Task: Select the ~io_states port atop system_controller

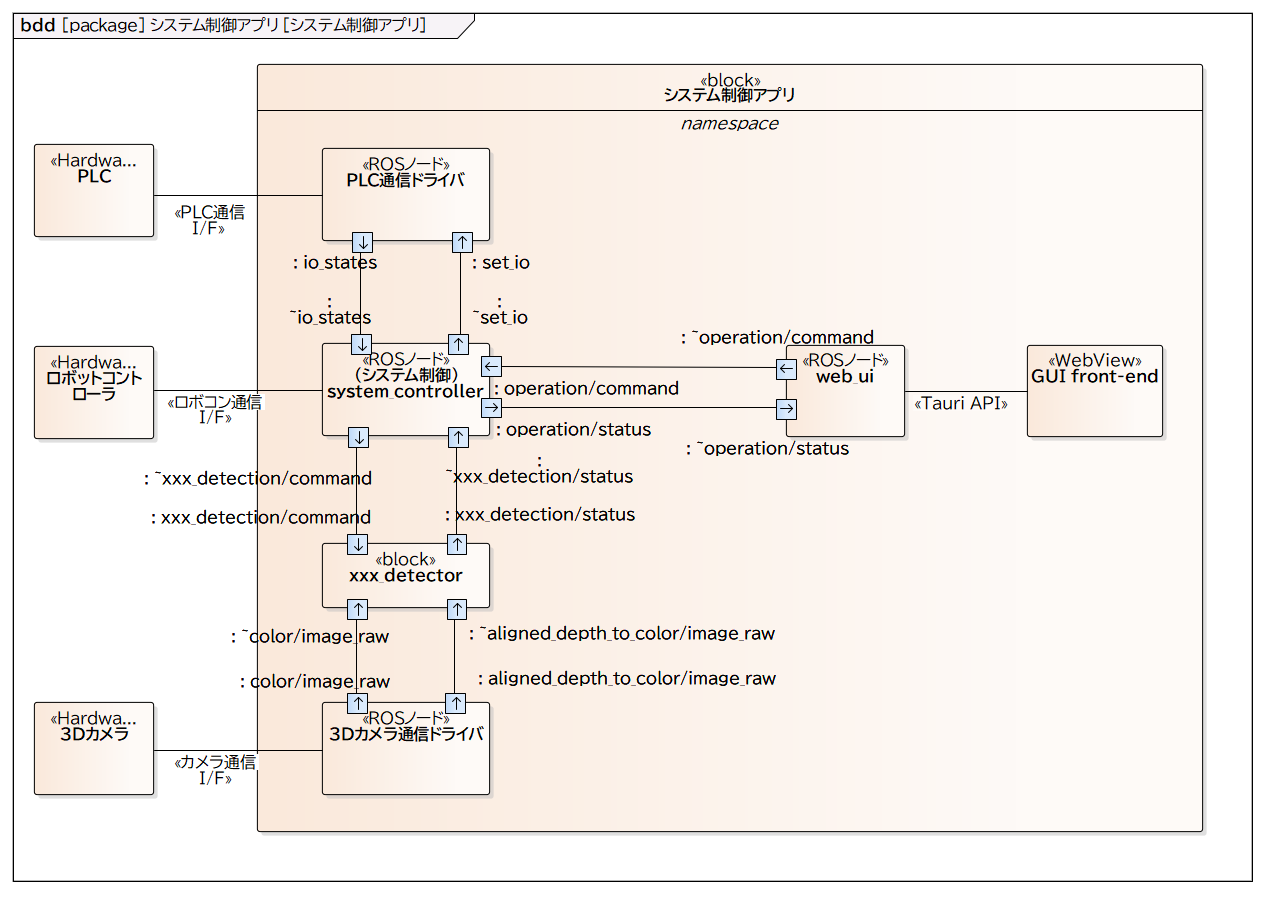Action: (x=362, y=344)
